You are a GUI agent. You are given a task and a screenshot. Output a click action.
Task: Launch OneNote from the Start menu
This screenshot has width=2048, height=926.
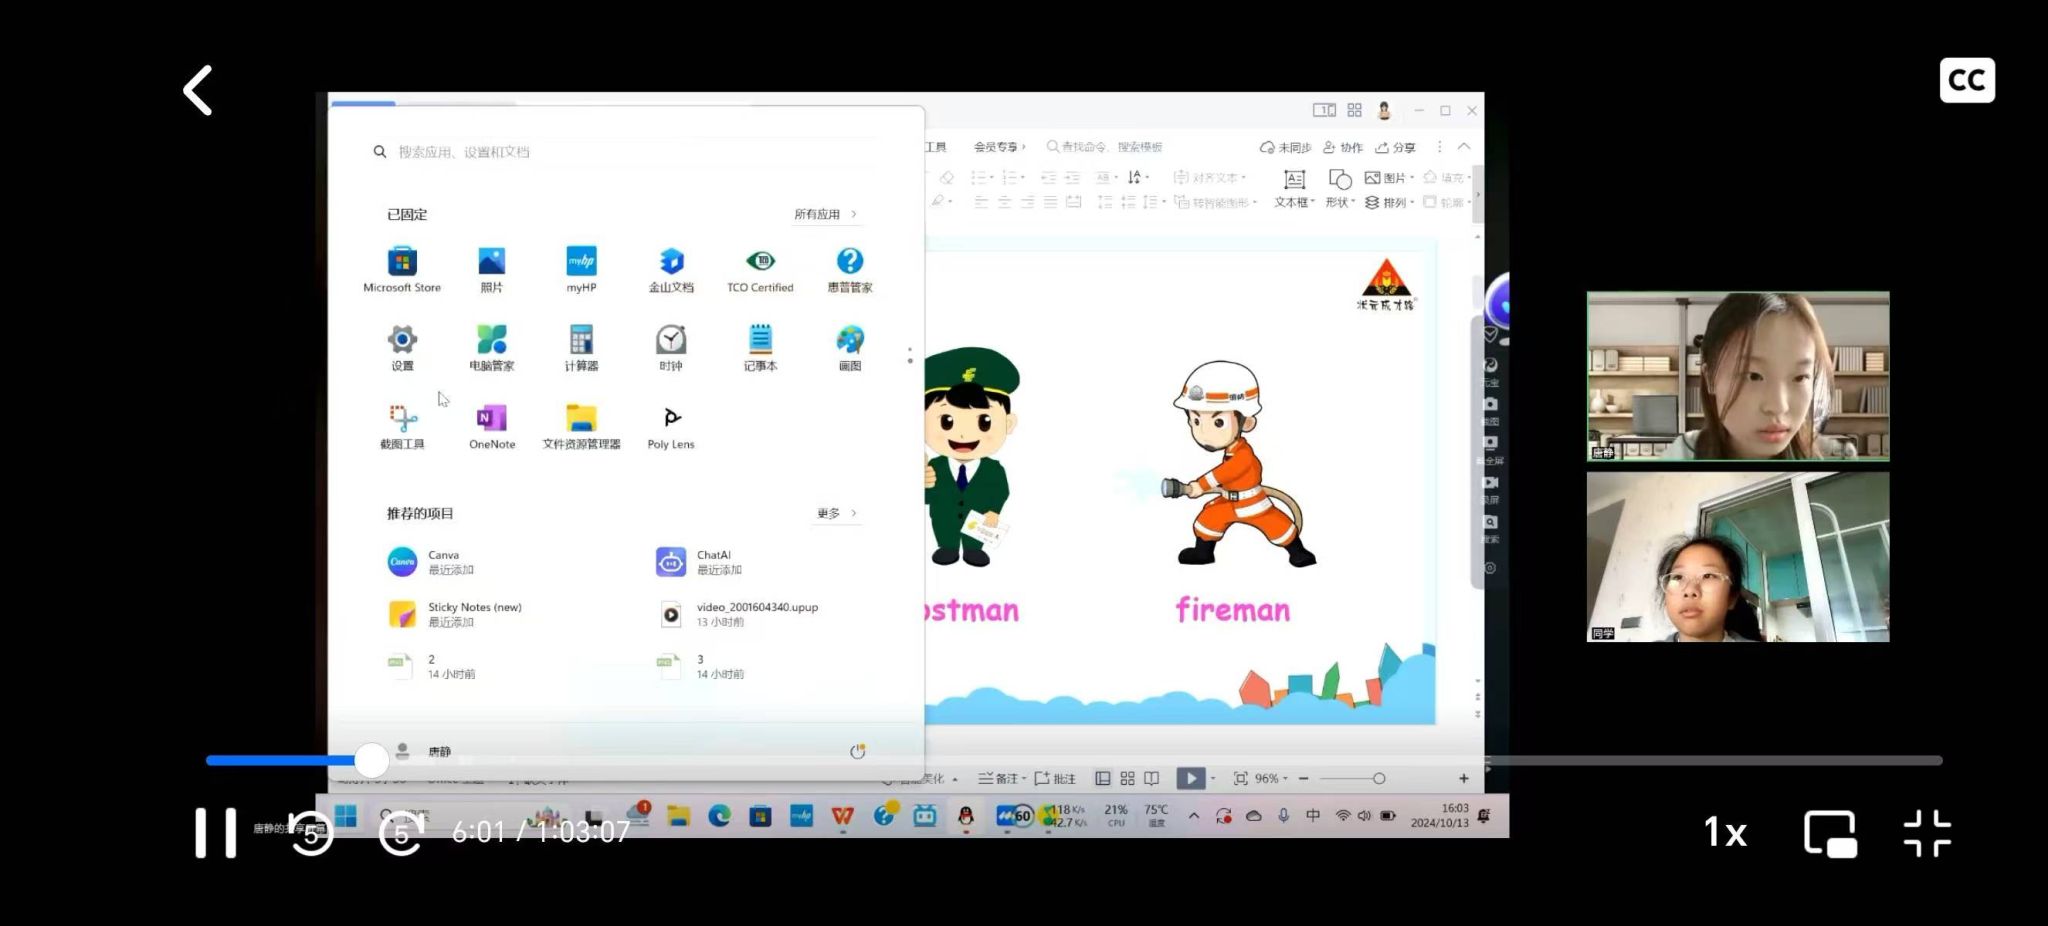click(x=492, y=426)
